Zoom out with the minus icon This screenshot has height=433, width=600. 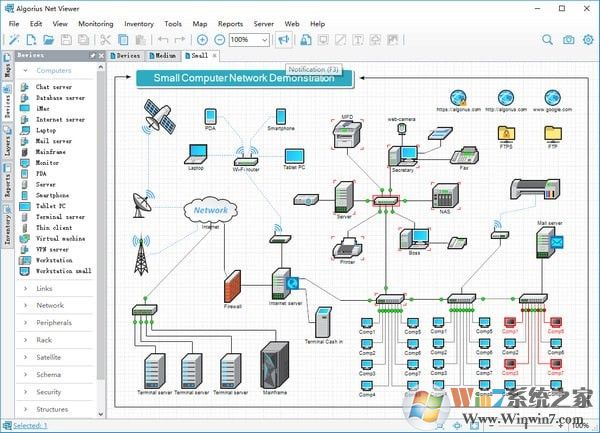[x=219, y=40]
